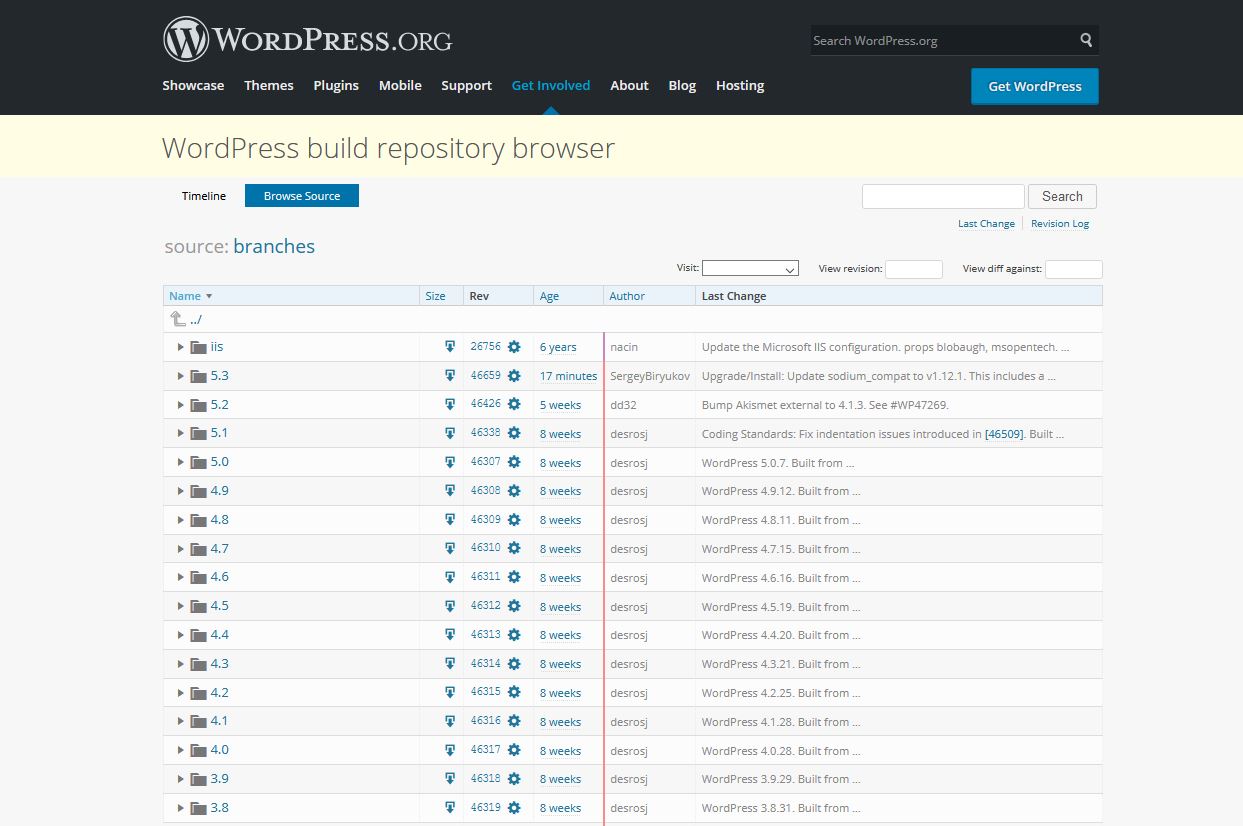Open Support in the navigation
Viewport: 1243px width, 826px height.
[467, 86]
